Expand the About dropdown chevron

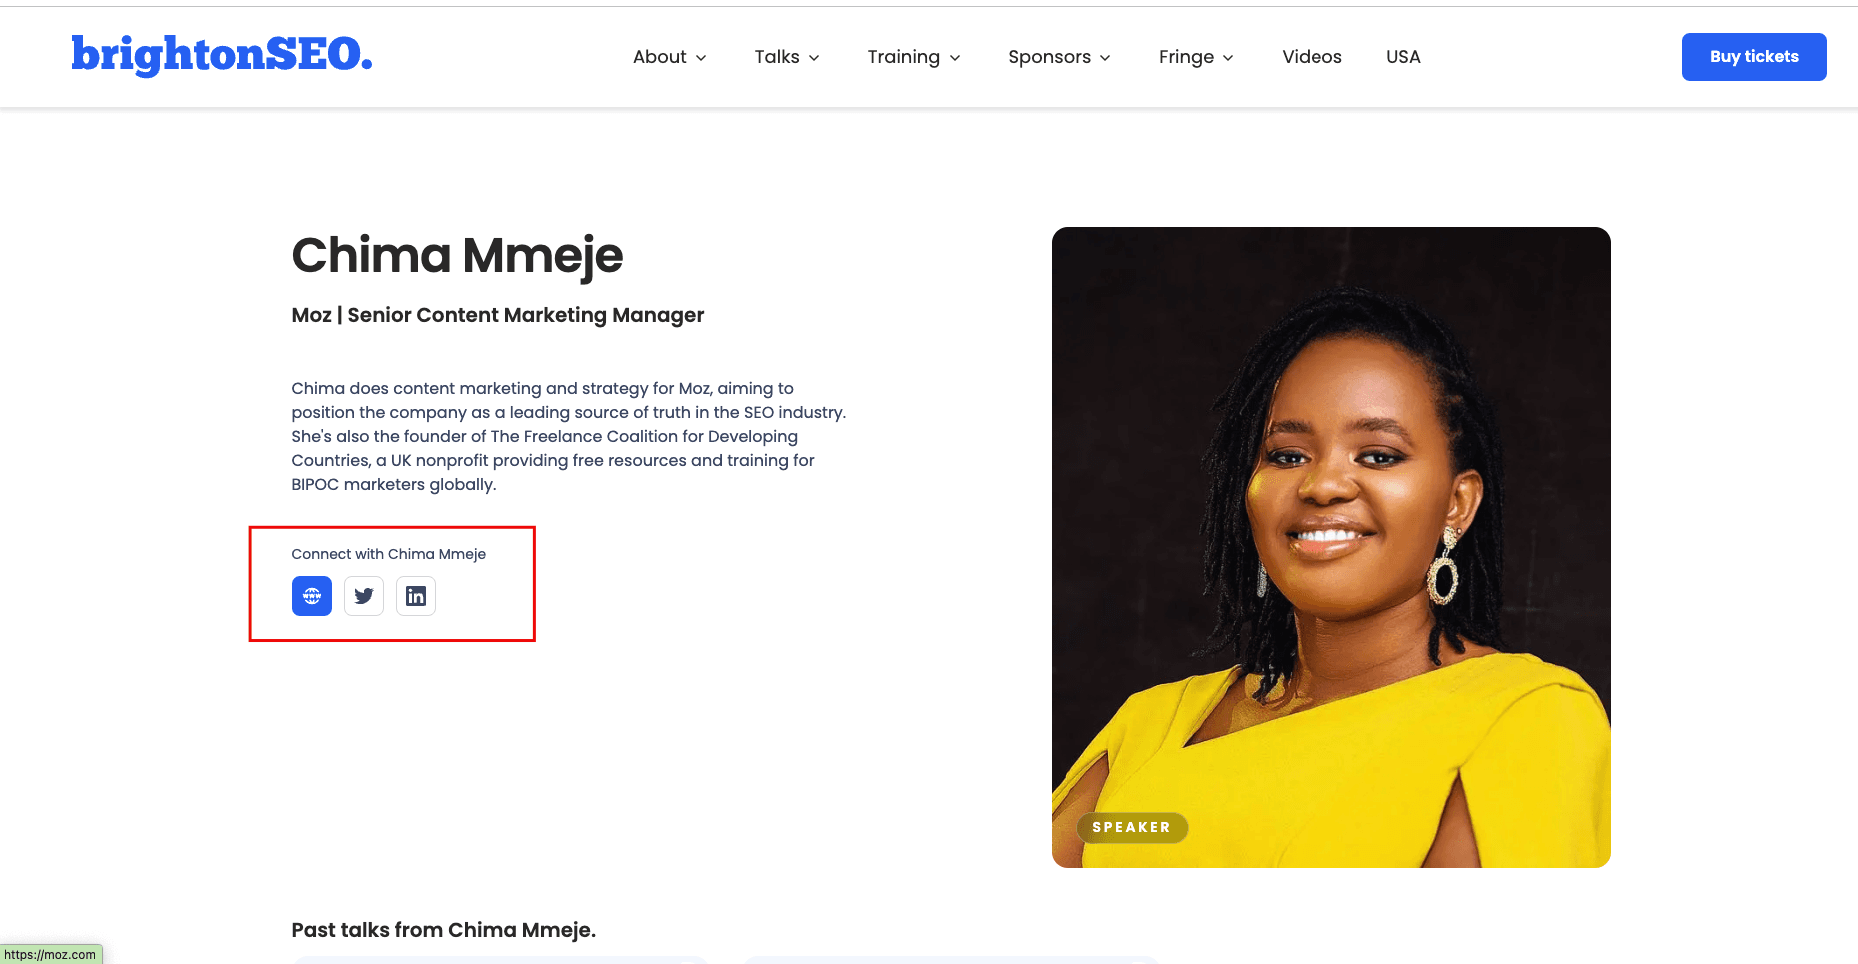coord(701,58)
